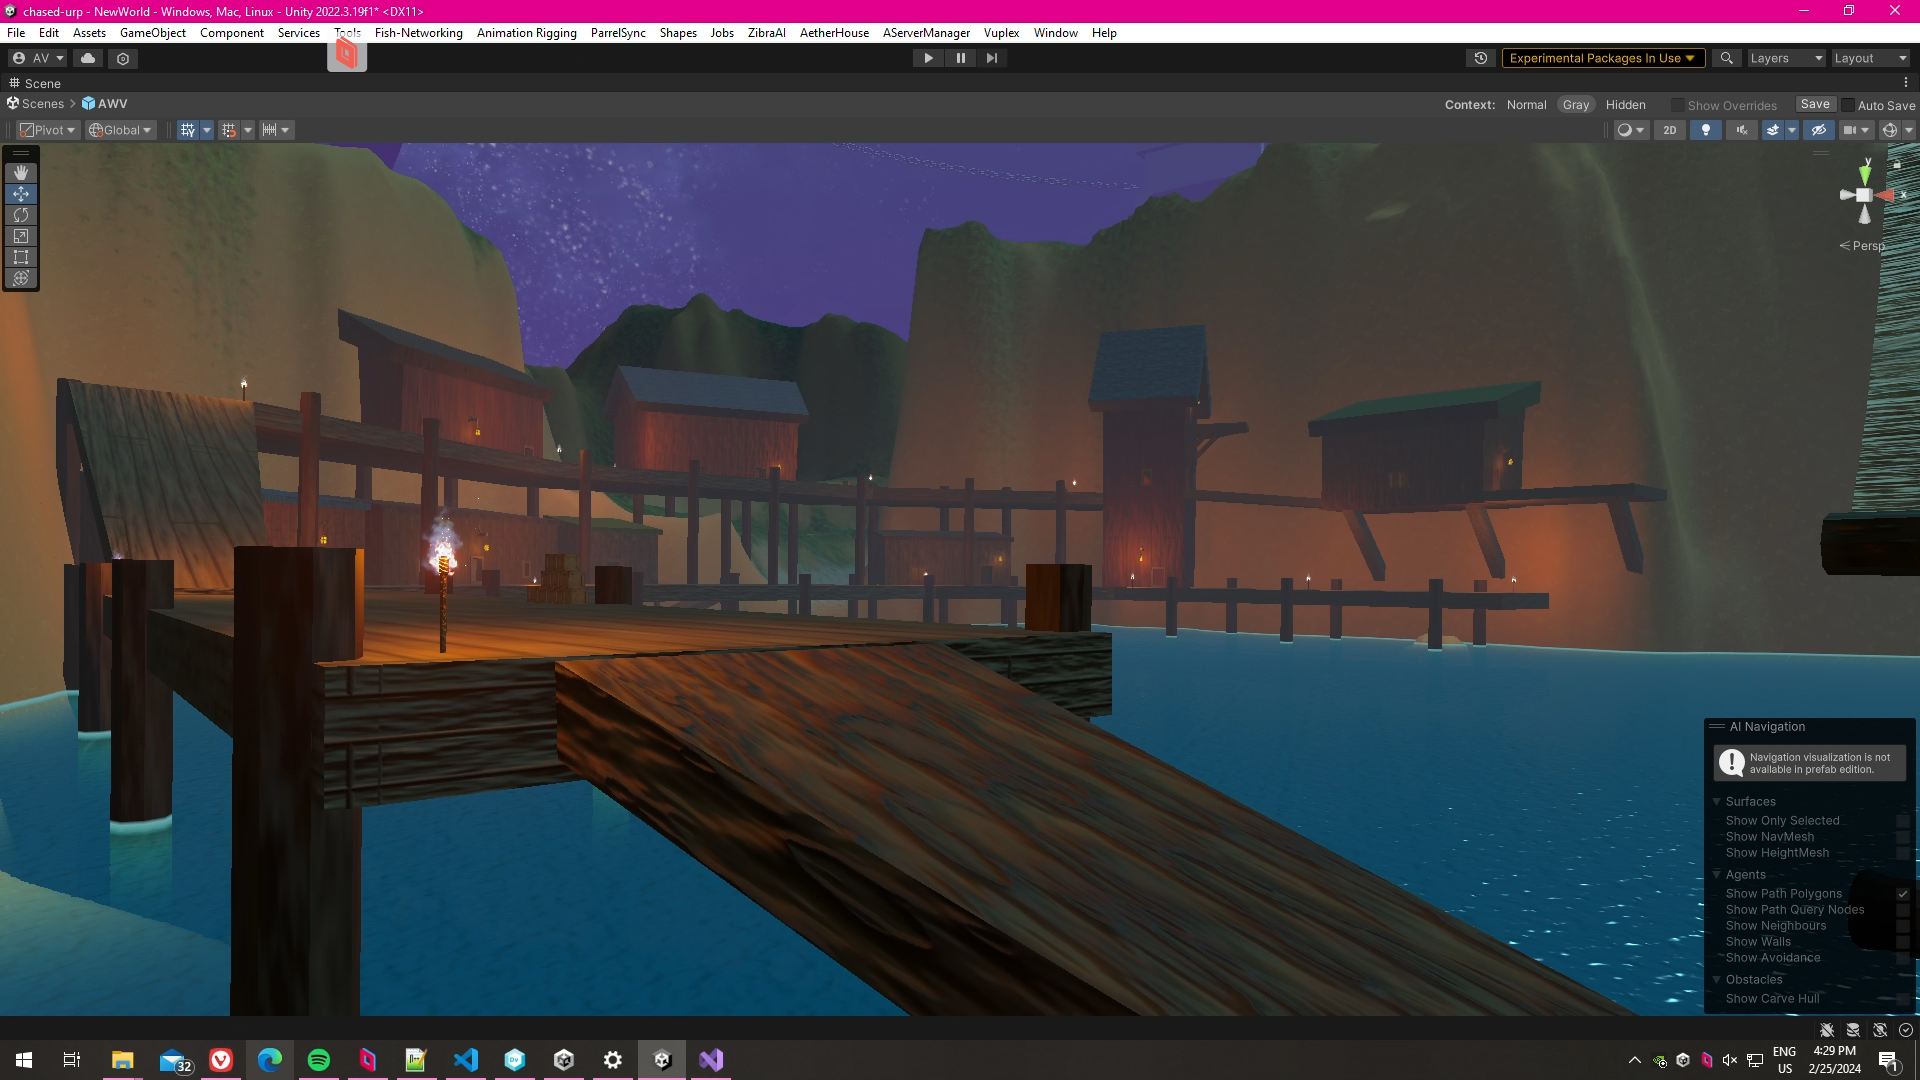
Task: Toggle 2D view mode
Action: point(1670,130)
